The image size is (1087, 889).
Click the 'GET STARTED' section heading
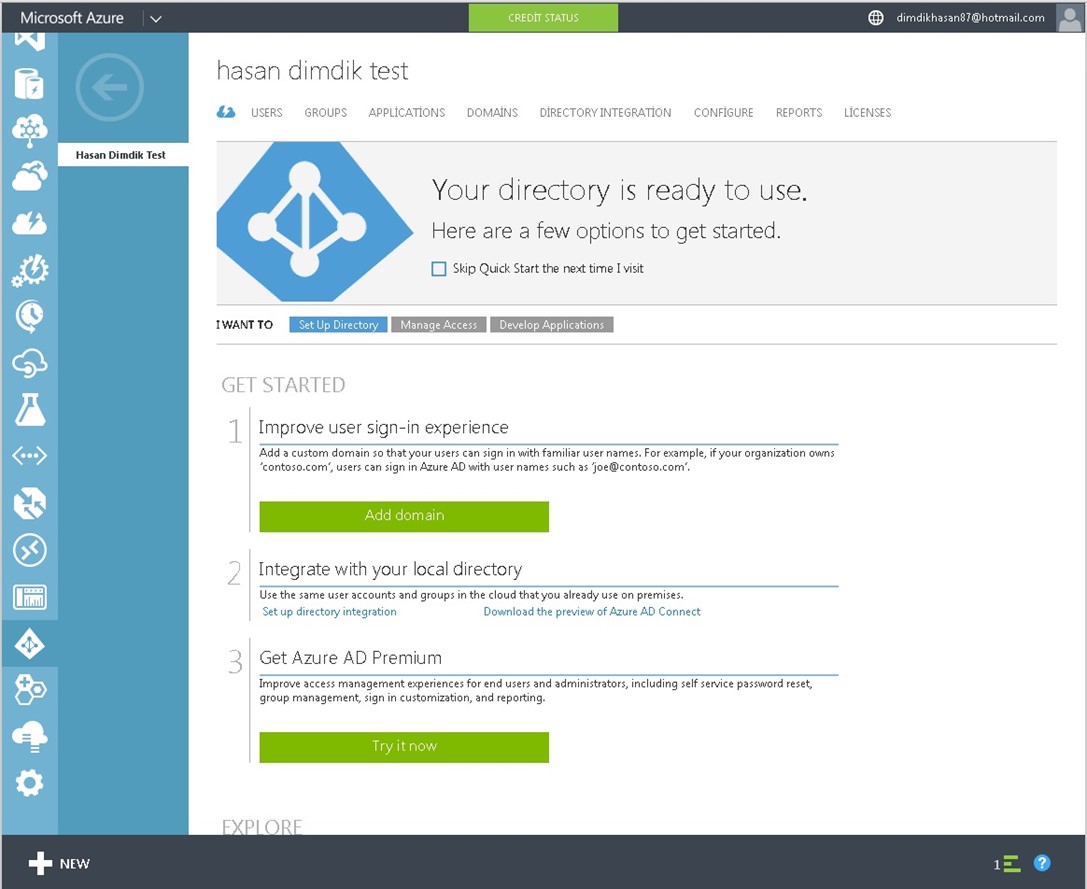[x=283, y=385]
